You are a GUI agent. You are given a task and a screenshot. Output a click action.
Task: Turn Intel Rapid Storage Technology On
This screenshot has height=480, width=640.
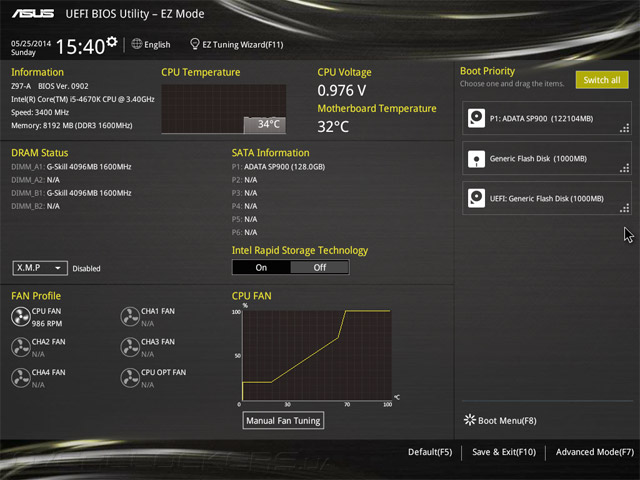coord(261,267)
